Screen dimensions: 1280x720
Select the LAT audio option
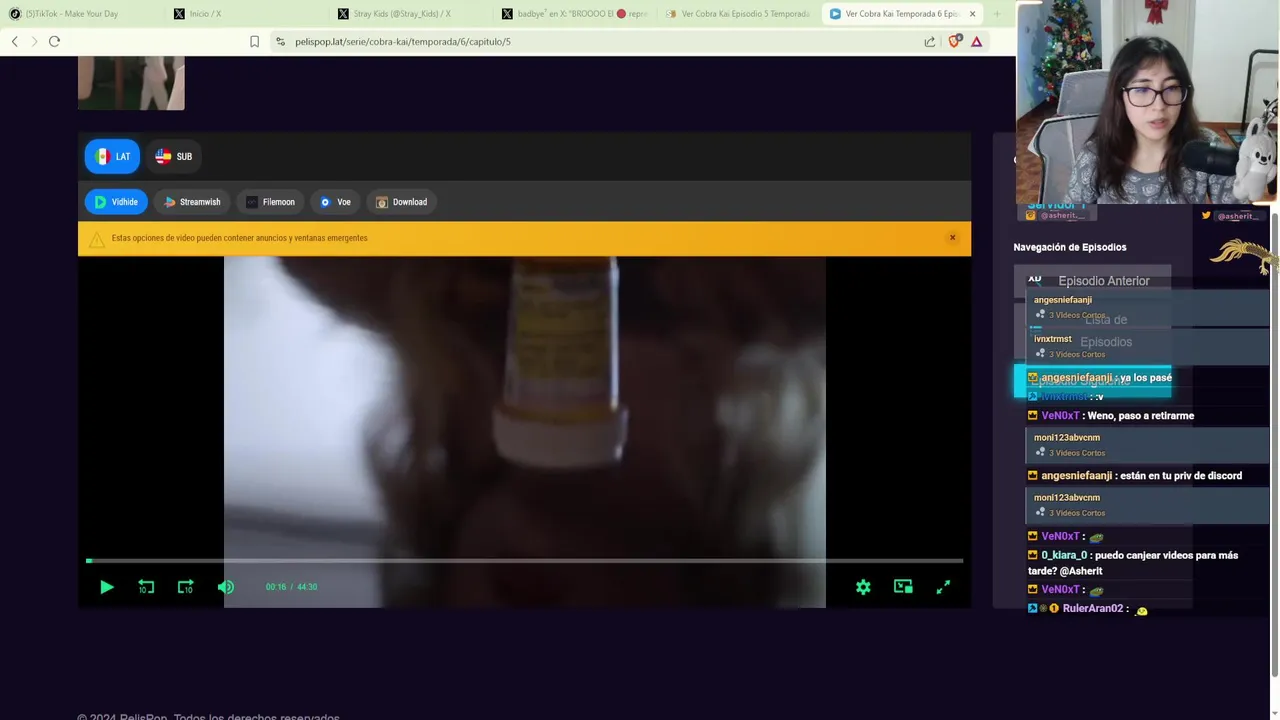click(112, 156)
